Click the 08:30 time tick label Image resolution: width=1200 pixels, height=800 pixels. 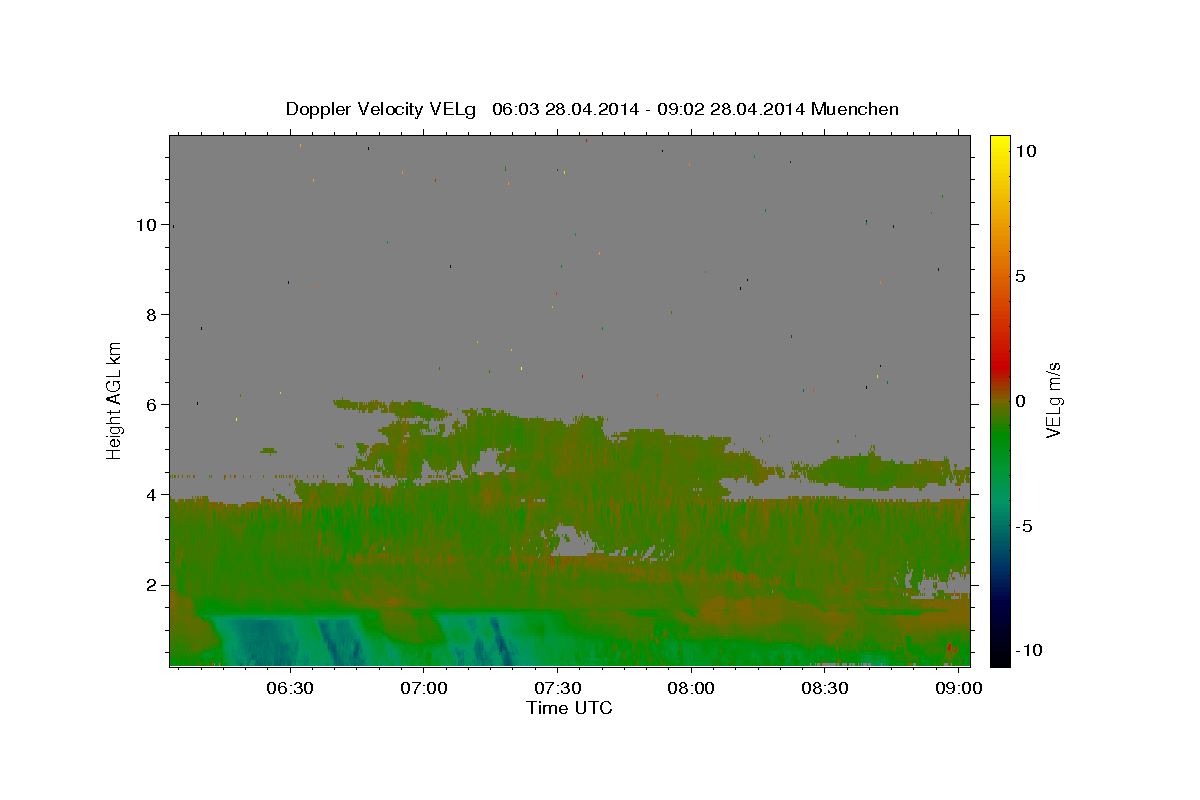click(x=826, y=688)
